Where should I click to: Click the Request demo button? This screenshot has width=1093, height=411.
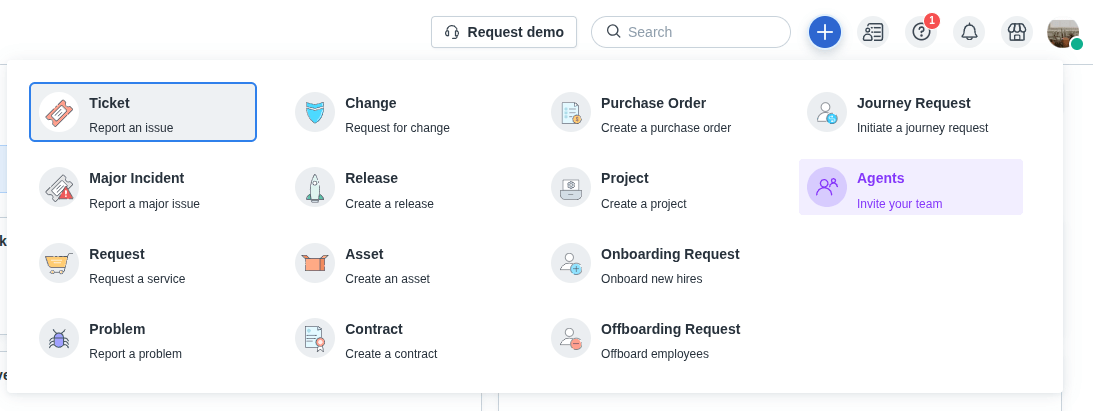pyautogui.click(x=504, y=32)
